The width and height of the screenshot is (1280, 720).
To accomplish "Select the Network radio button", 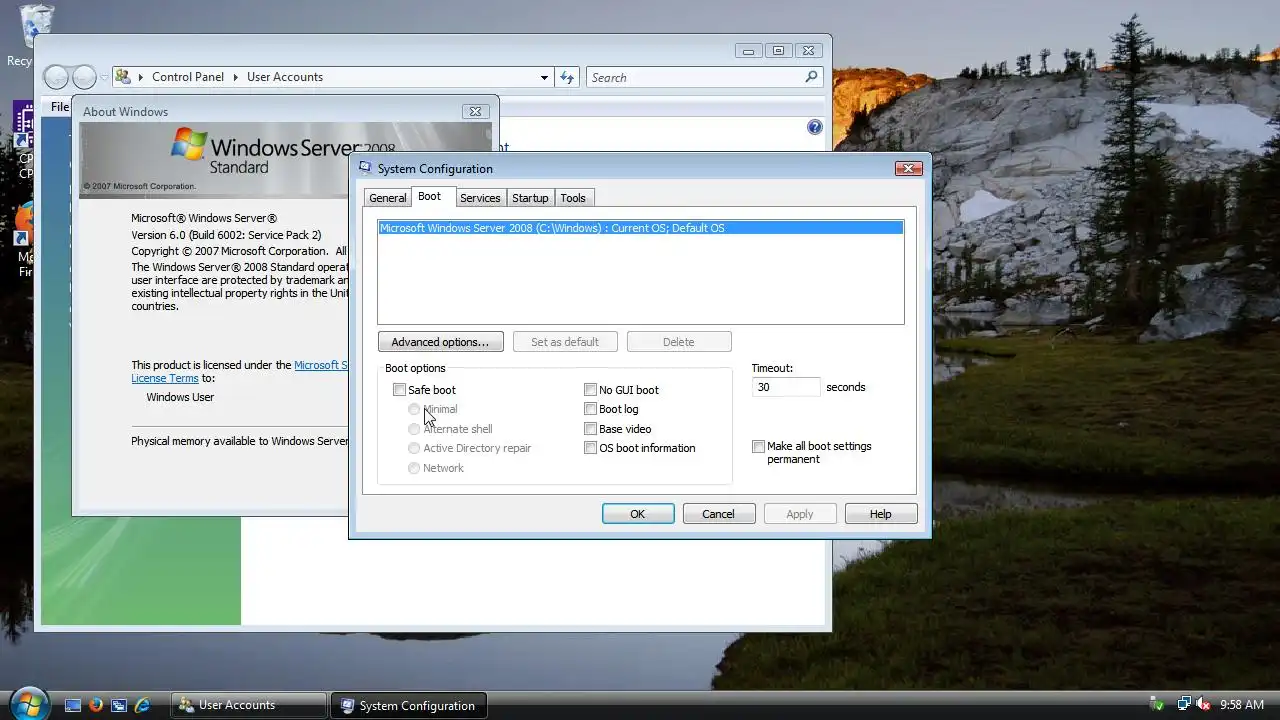I will (x=414, y=468).
